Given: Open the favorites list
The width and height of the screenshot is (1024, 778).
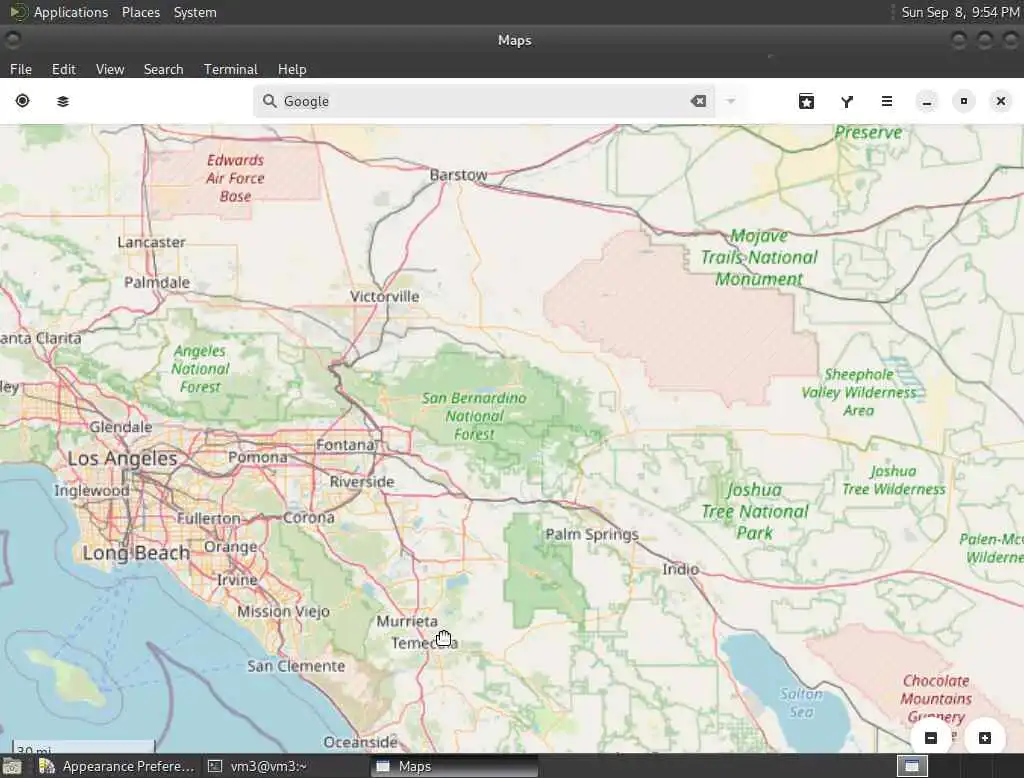Looking at the screenshot, I should click(807, 101).
